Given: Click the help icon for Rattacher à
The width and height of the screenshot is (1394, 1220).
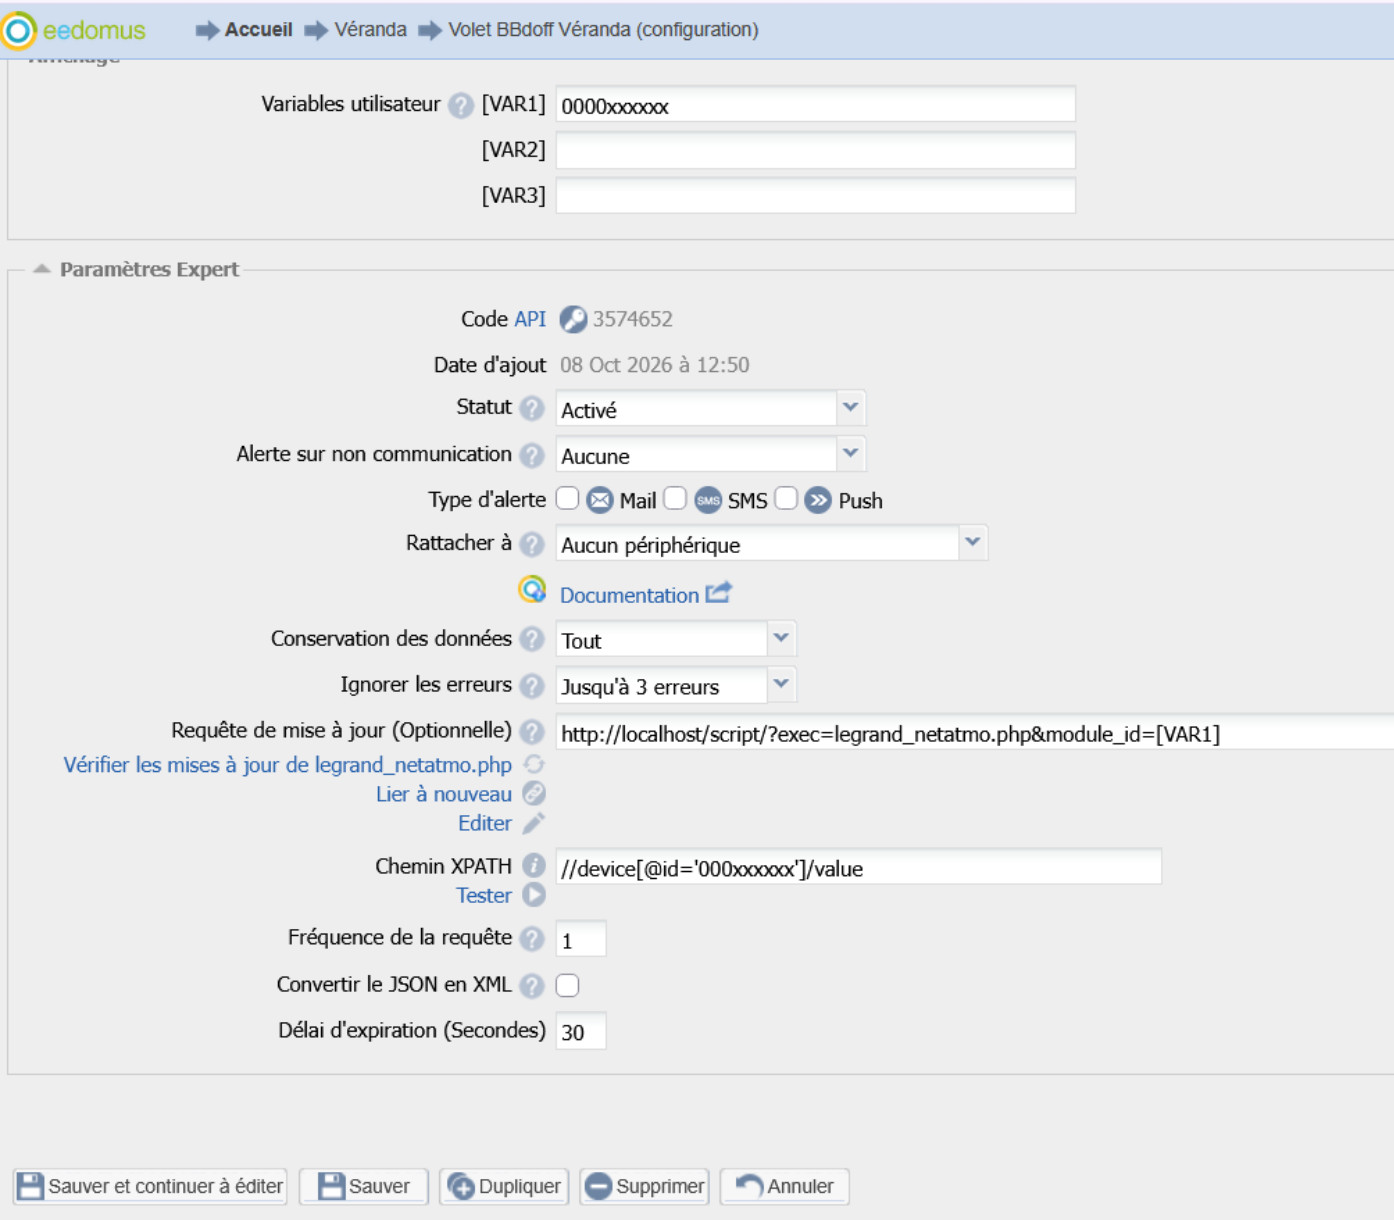Looking at the screenshot, I should pos(532,544).
